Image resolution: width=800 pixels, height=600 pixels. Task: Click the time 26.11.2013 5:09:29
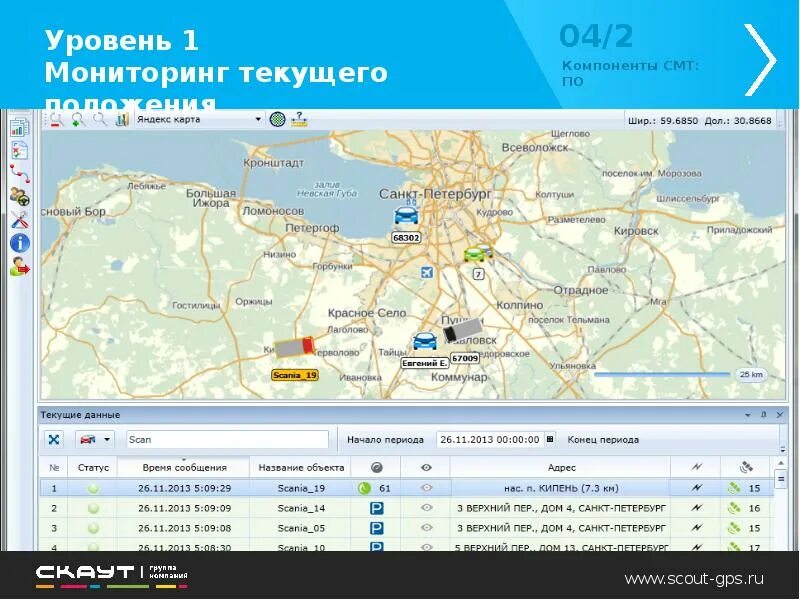click(184, 488)
